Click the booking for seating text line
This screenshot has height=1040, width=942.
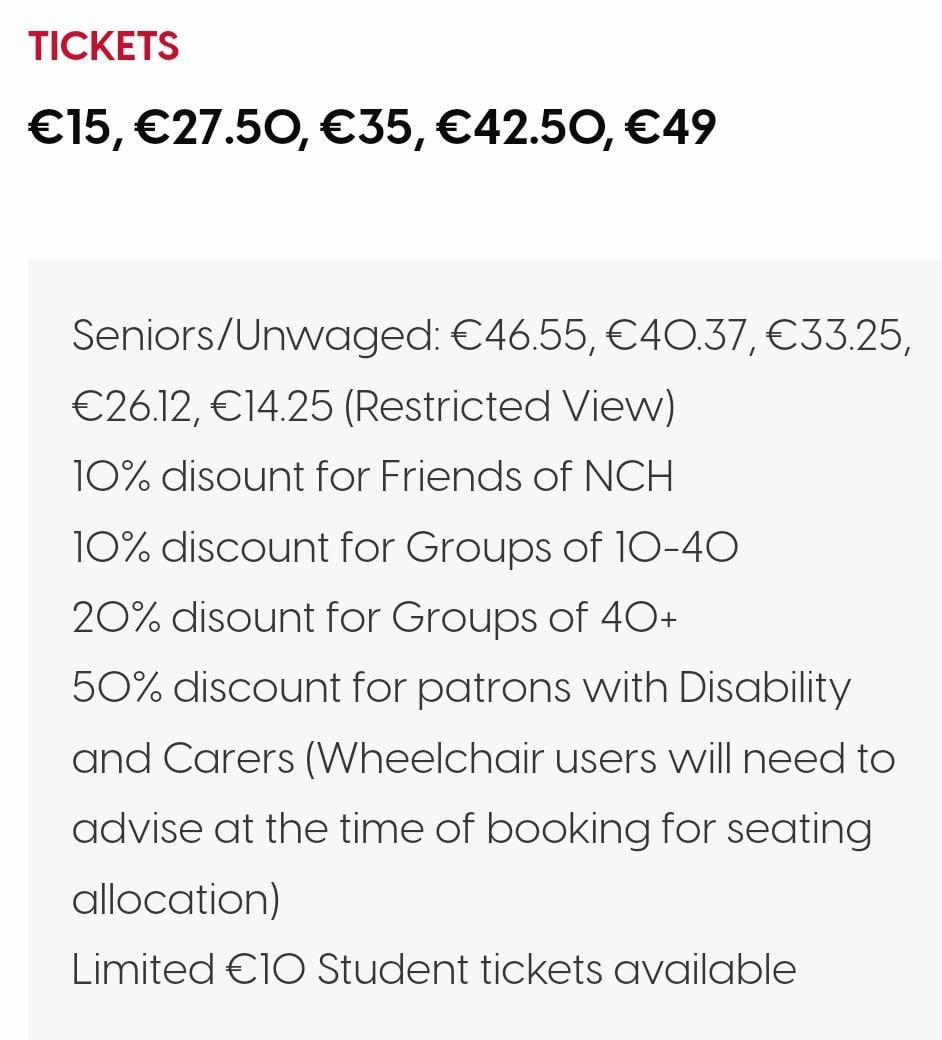pyautogui.click(x=472, y=829)
